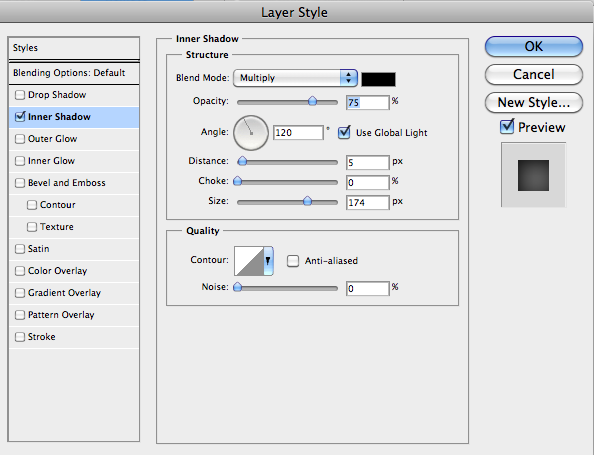The width and height of the screenshot is (594, 455).
Task: Click the Distance slider handle
Action: pyautogui.click(x=242, y=161)
